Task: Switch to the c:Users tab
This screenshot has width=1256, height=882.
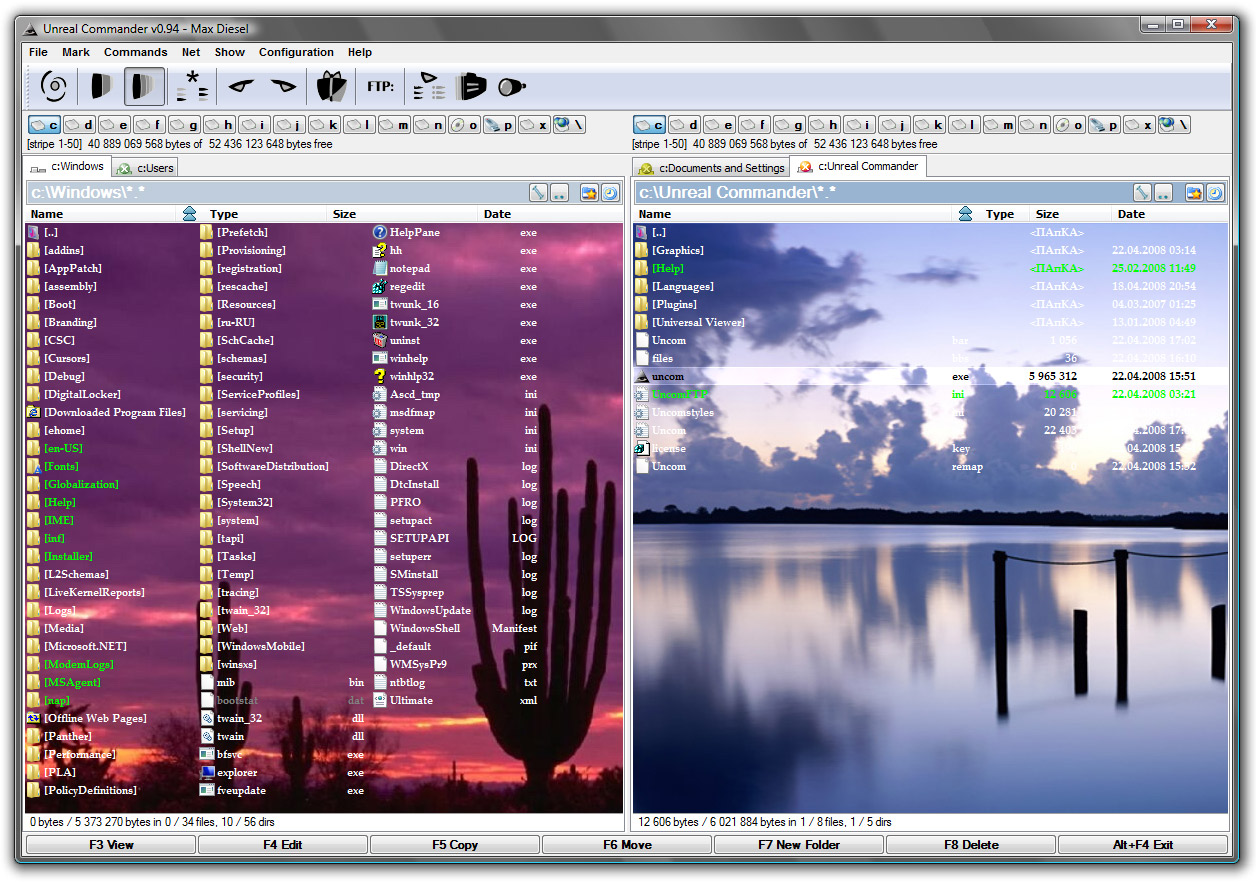Action: 145,168
